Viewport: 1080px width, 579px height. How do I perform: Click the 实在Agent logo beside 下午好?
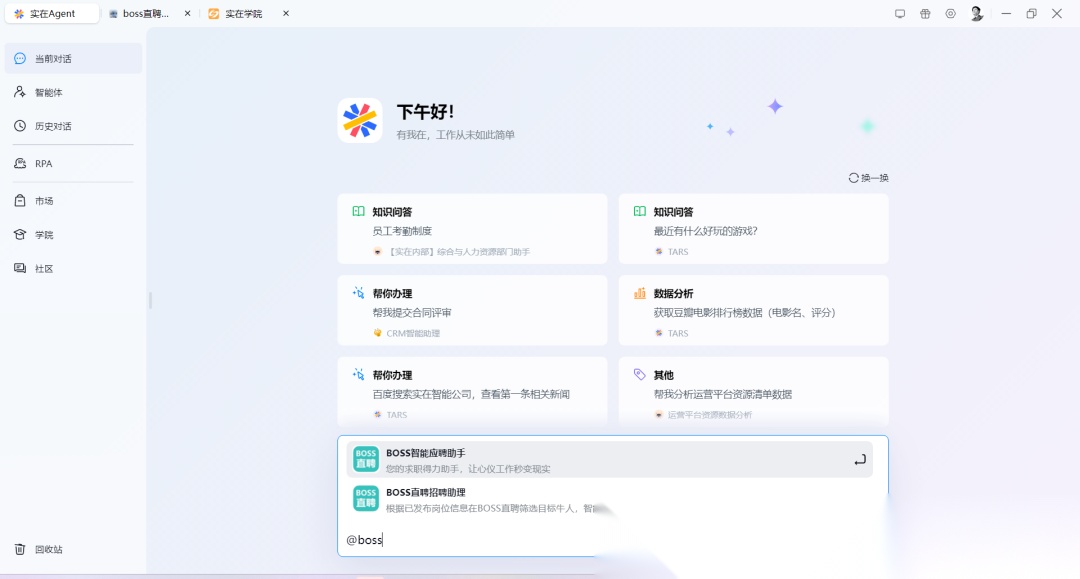pos(360,120)
